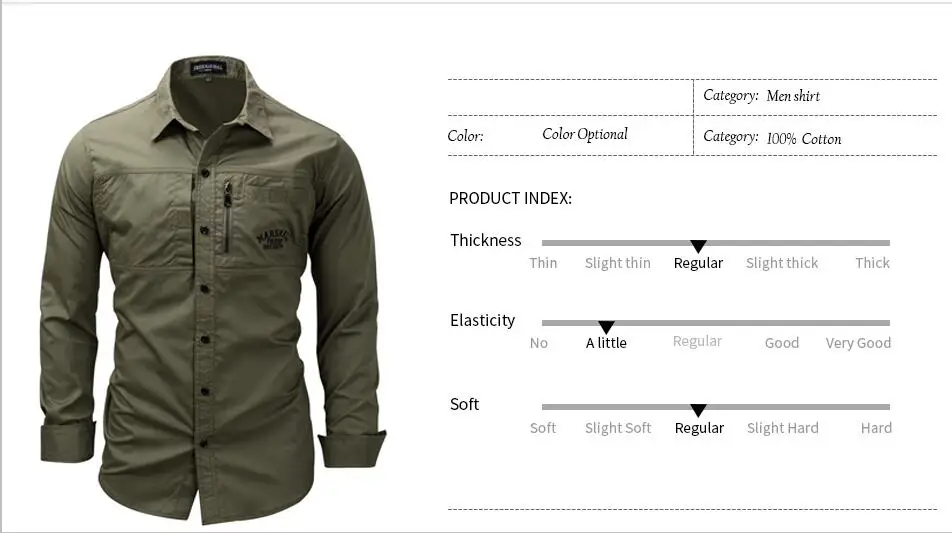Select the No elasticity label
The height and width of the screenshot is (533, 952).
pos(539,343)
